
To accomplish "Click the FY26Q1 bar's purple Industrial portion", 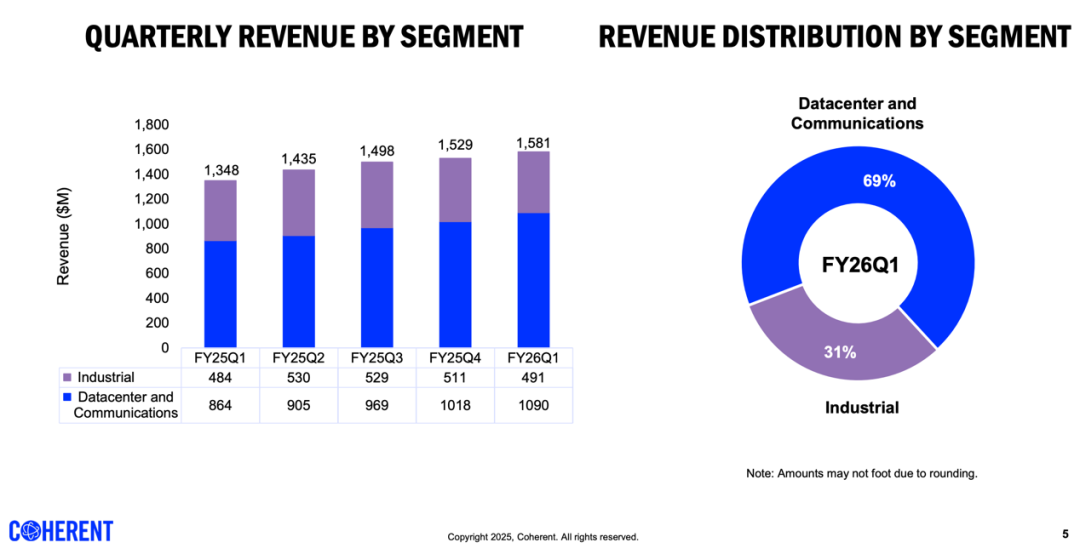I will [x=533, y=182].
